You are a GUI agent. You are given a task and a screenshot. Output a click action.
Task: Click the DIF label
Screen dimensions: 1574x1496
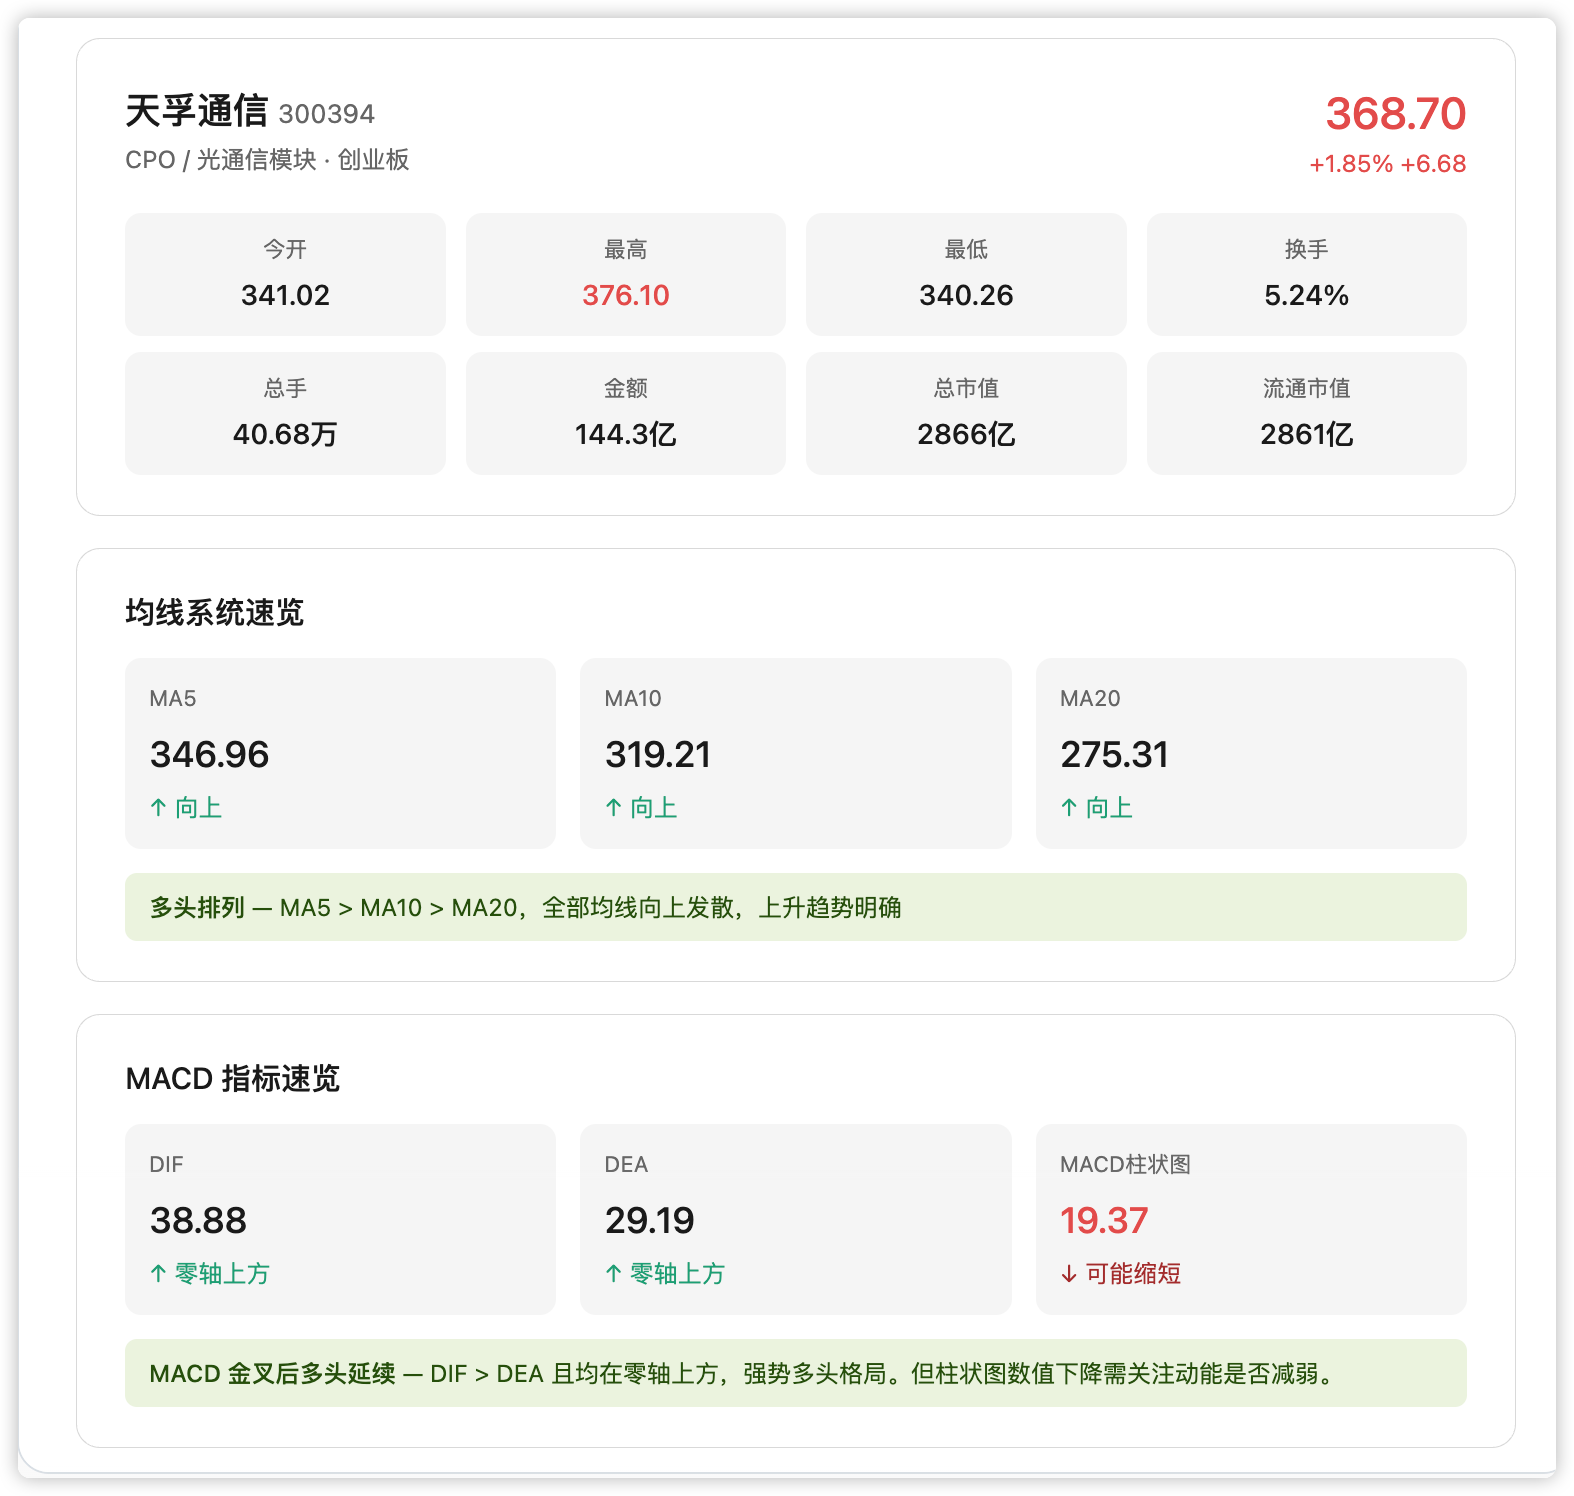tap(166, 1165)
